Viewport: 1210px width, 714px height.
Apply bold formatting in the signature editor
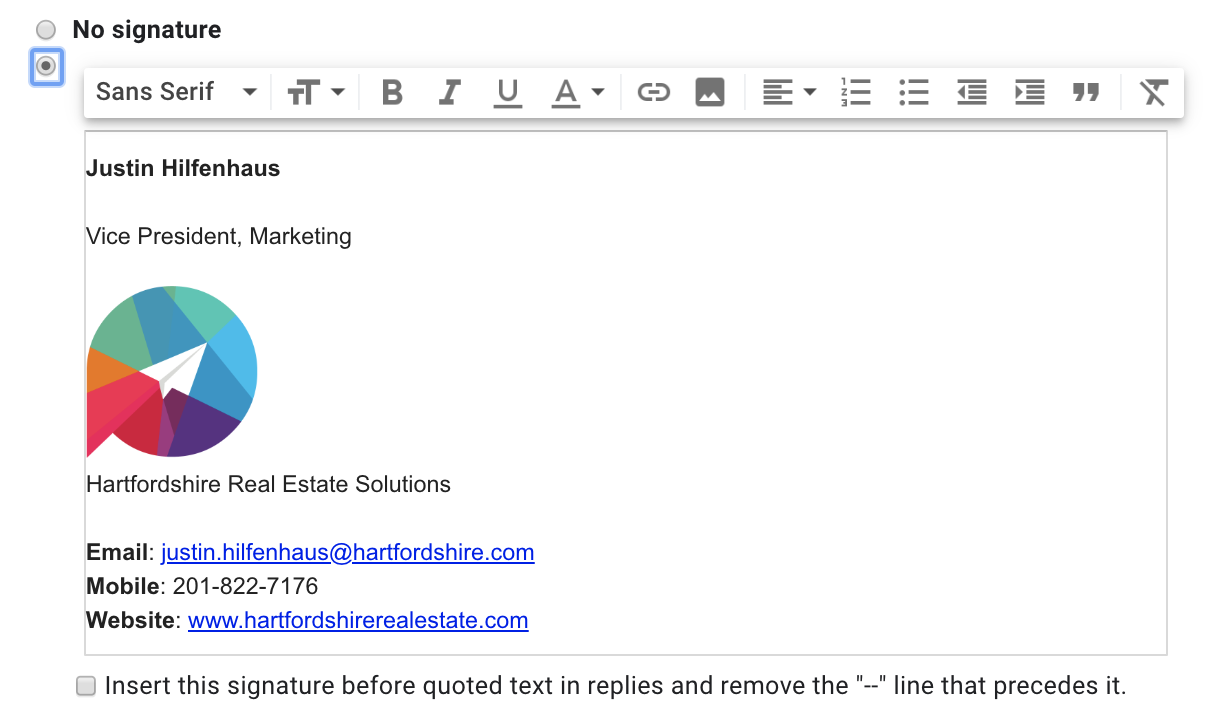(391, 91)
